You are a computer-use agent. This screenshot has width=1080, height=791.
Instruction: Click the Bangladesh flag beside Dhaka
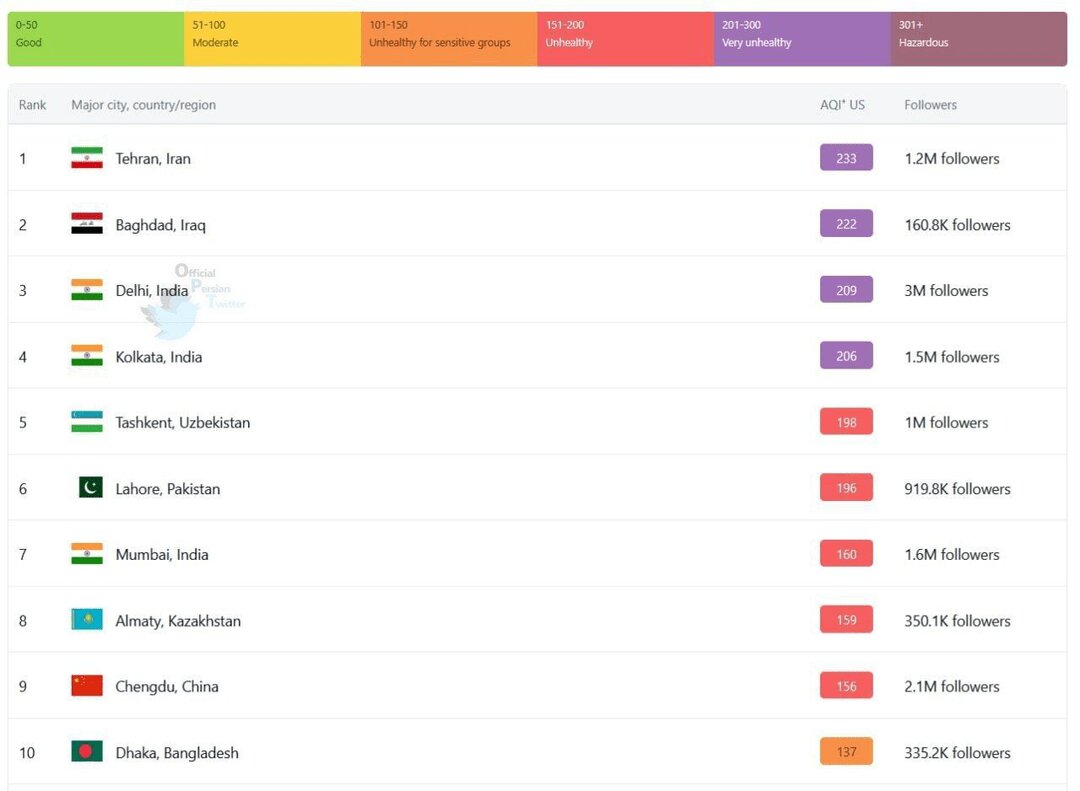[87, 752]
